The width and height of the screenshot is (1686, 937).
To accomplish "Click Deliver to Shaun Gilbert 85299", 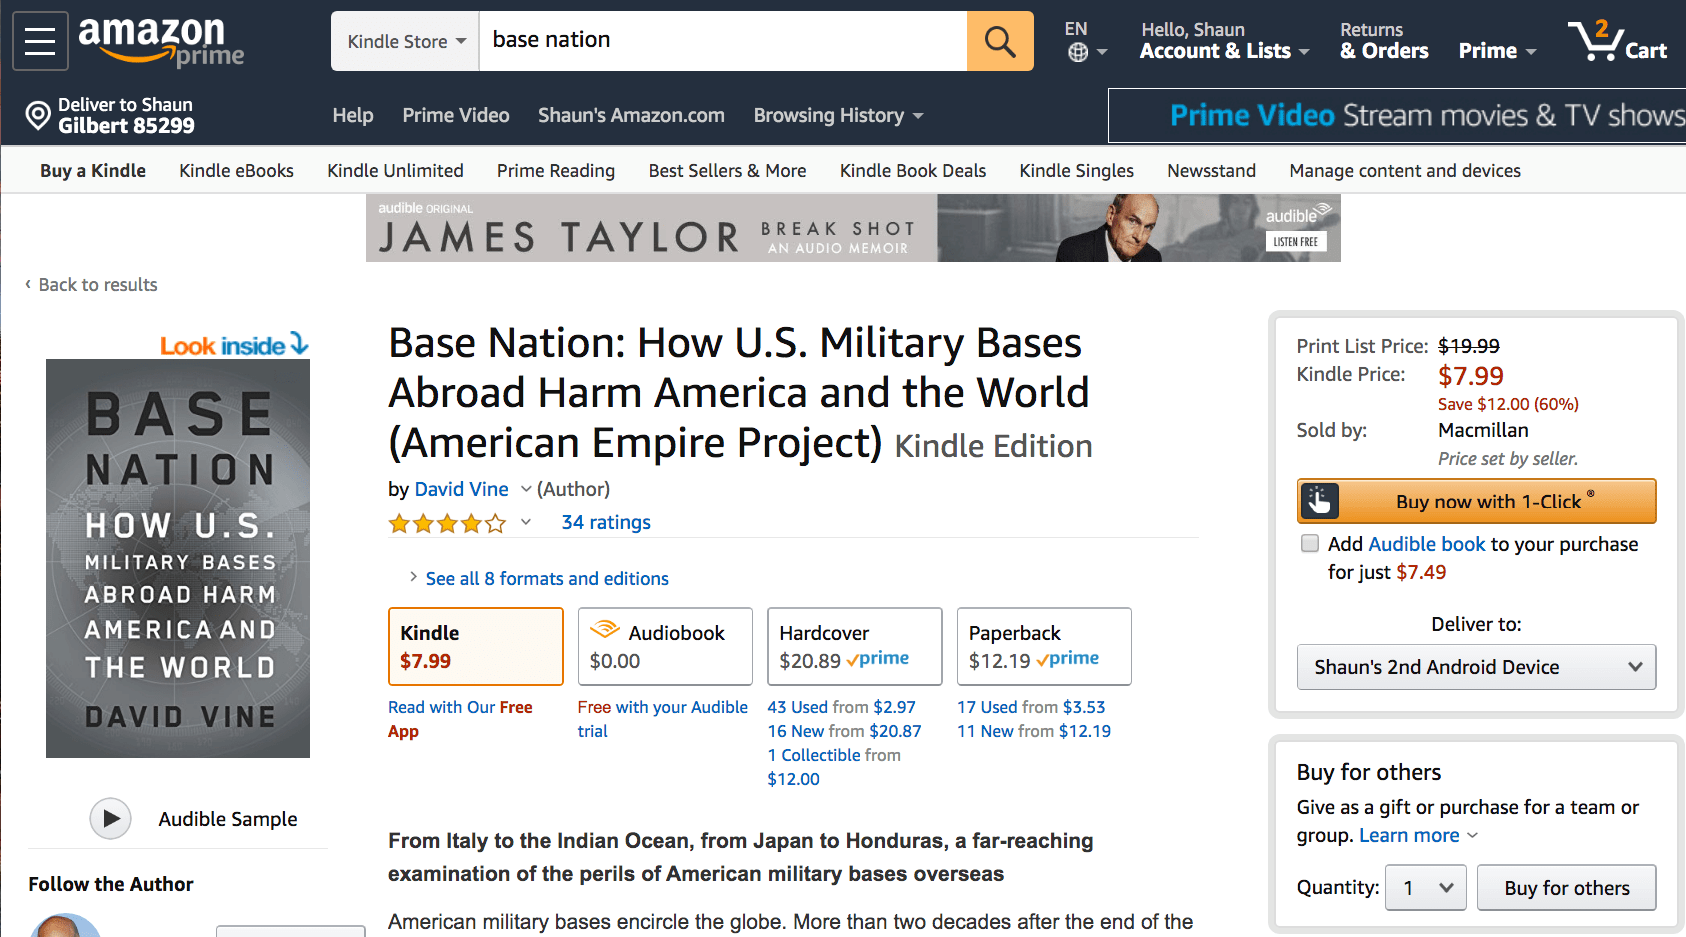I will [110, 116].
